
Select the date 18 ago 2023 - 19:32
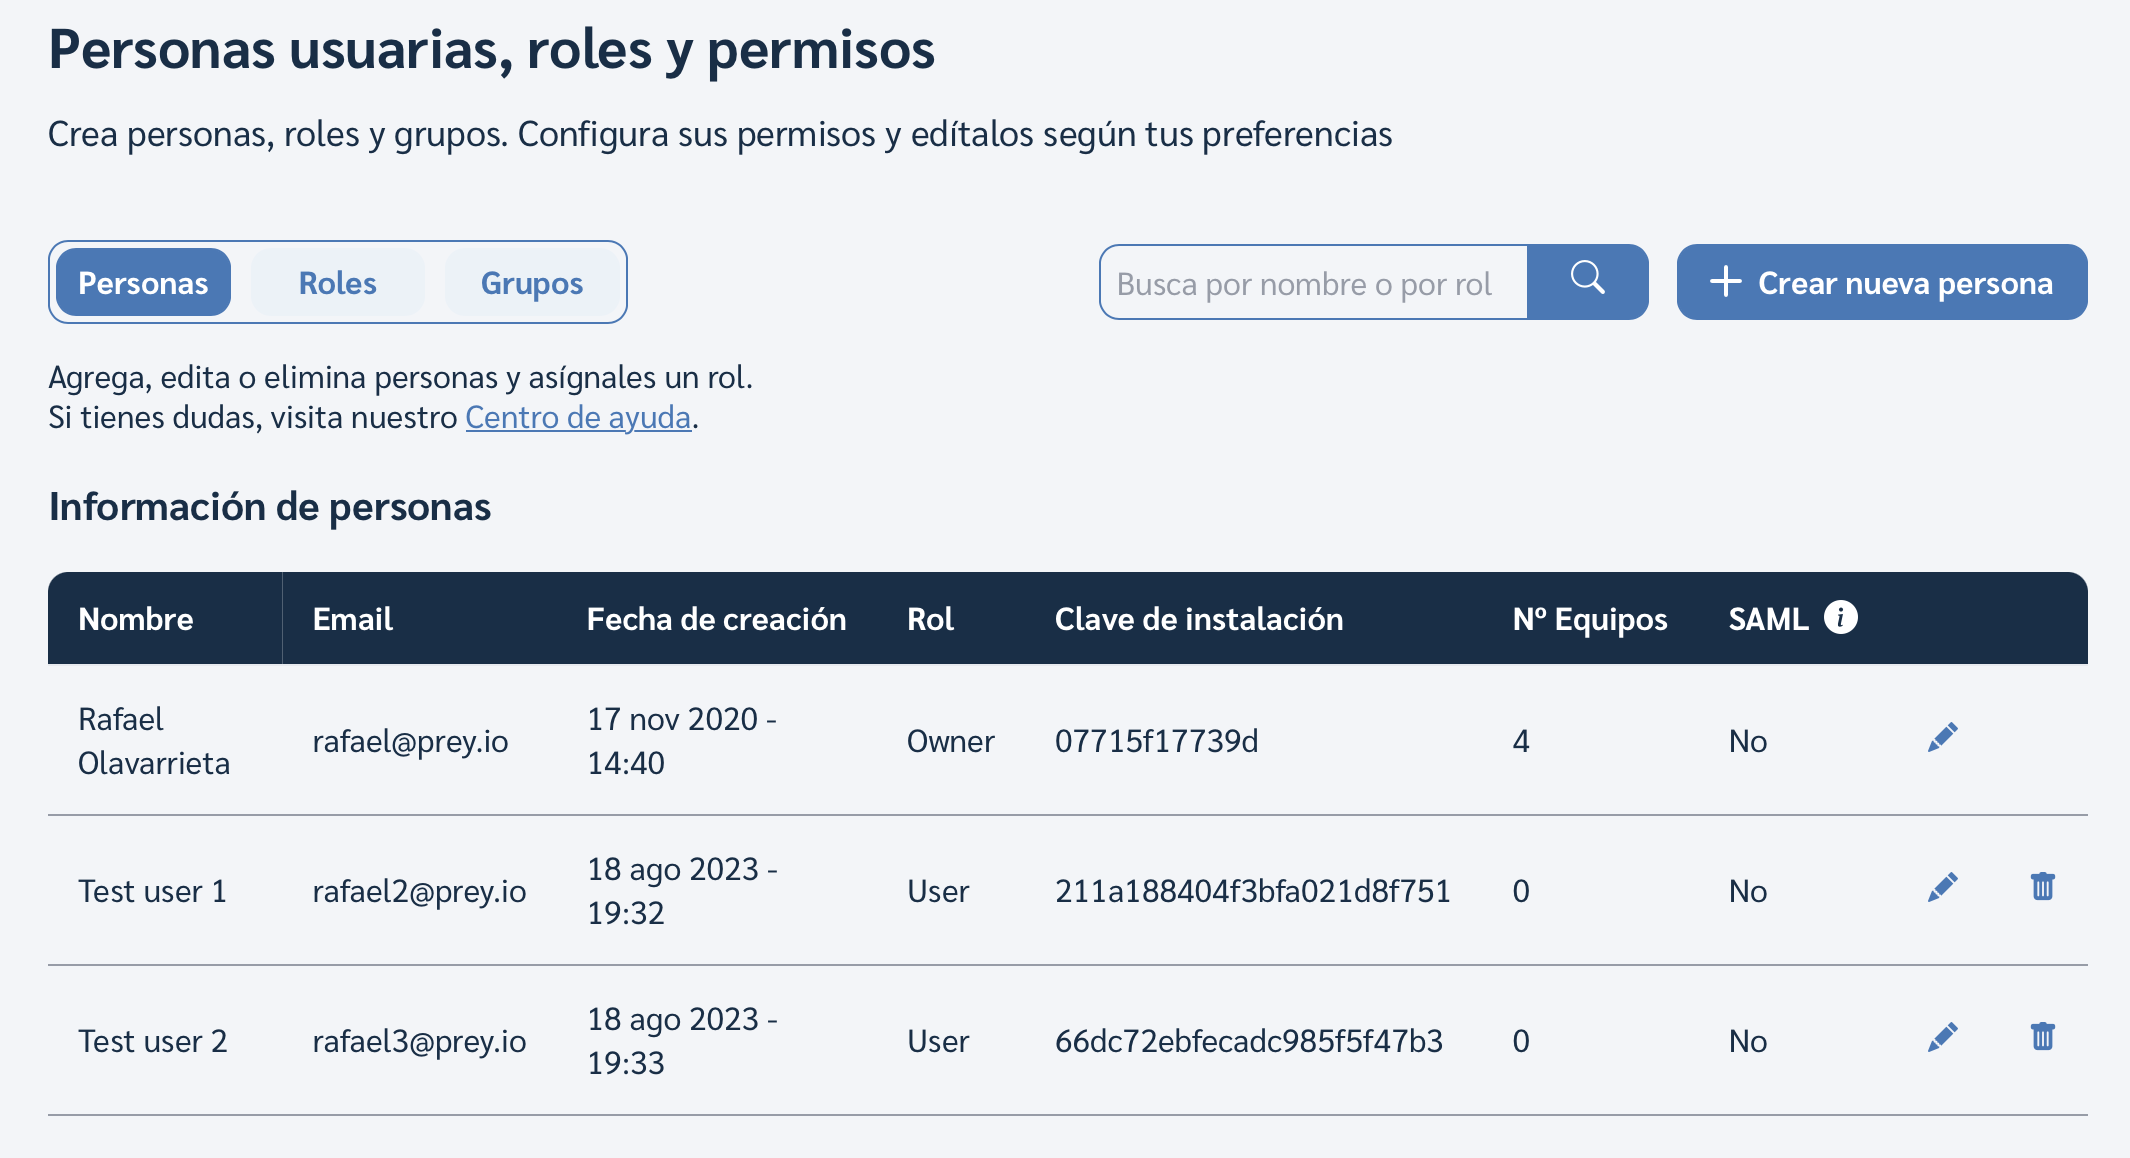tap(682, 891)
